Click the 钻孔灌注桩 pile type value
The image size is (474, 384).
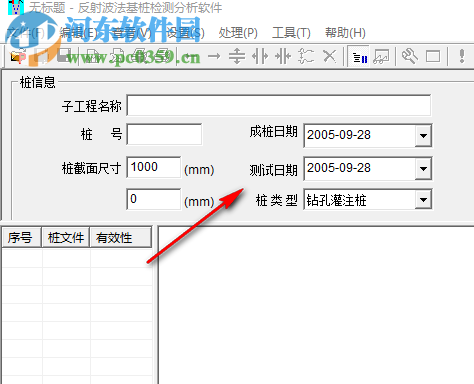(x=336, y=200)
